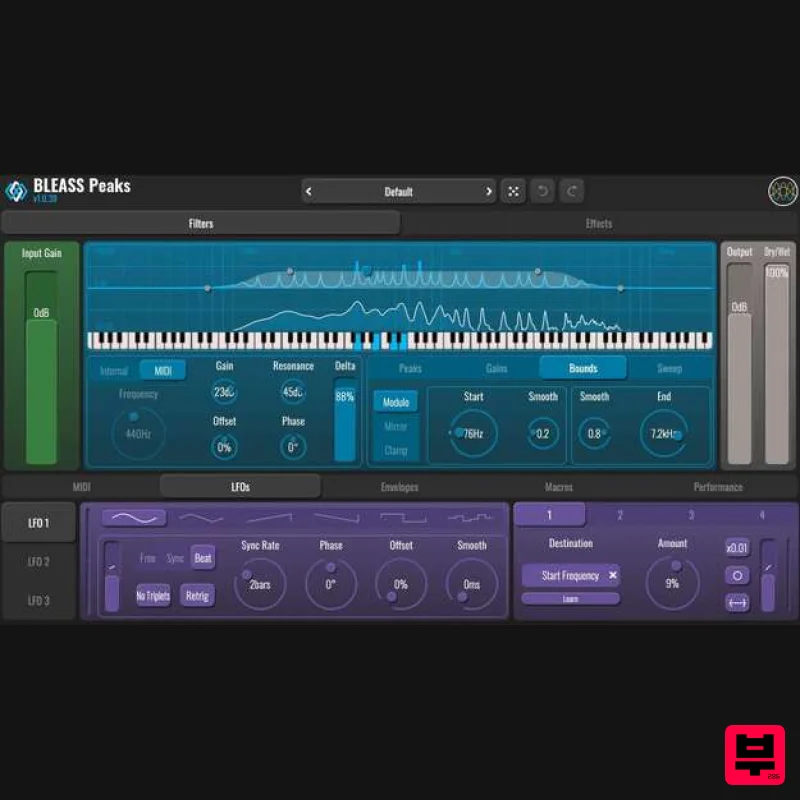Click the x0.01 amount multiplier button
Screen dimensions: 800x800
coord(737,548)
